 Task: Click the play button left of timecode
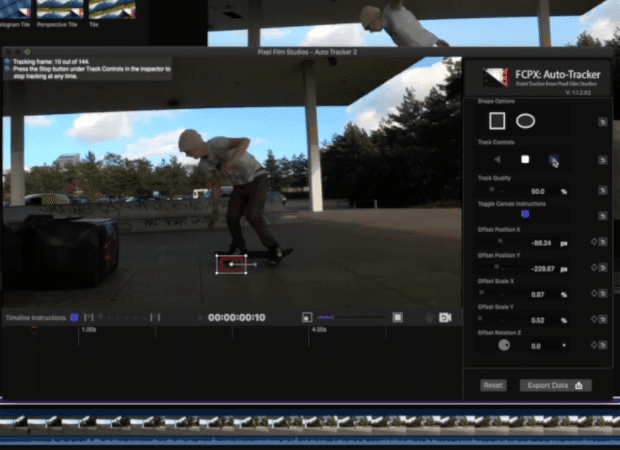(x=200, y=318)
